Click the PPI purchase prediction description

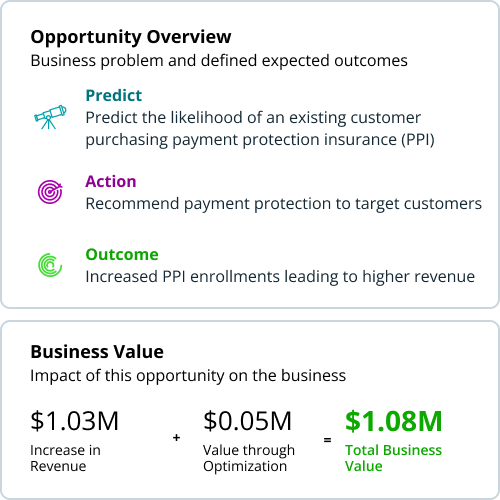coord(260,129)
